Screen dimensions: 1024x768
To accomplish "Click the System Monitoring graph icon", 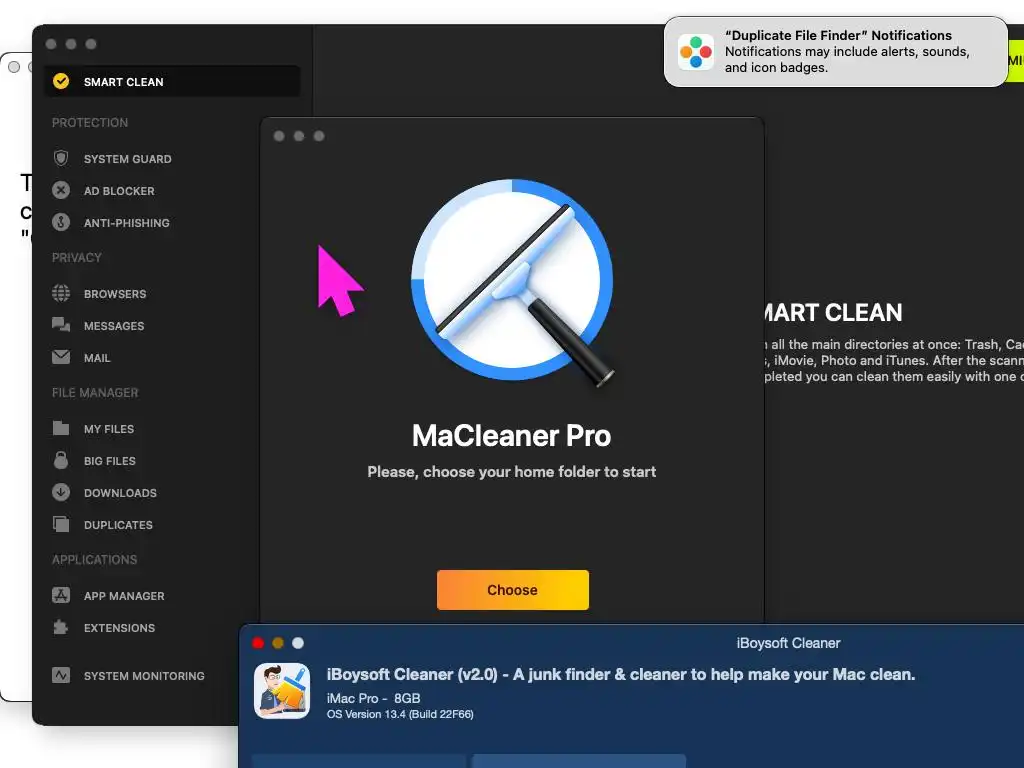I will pyautogui.click(x=61, y=675).
